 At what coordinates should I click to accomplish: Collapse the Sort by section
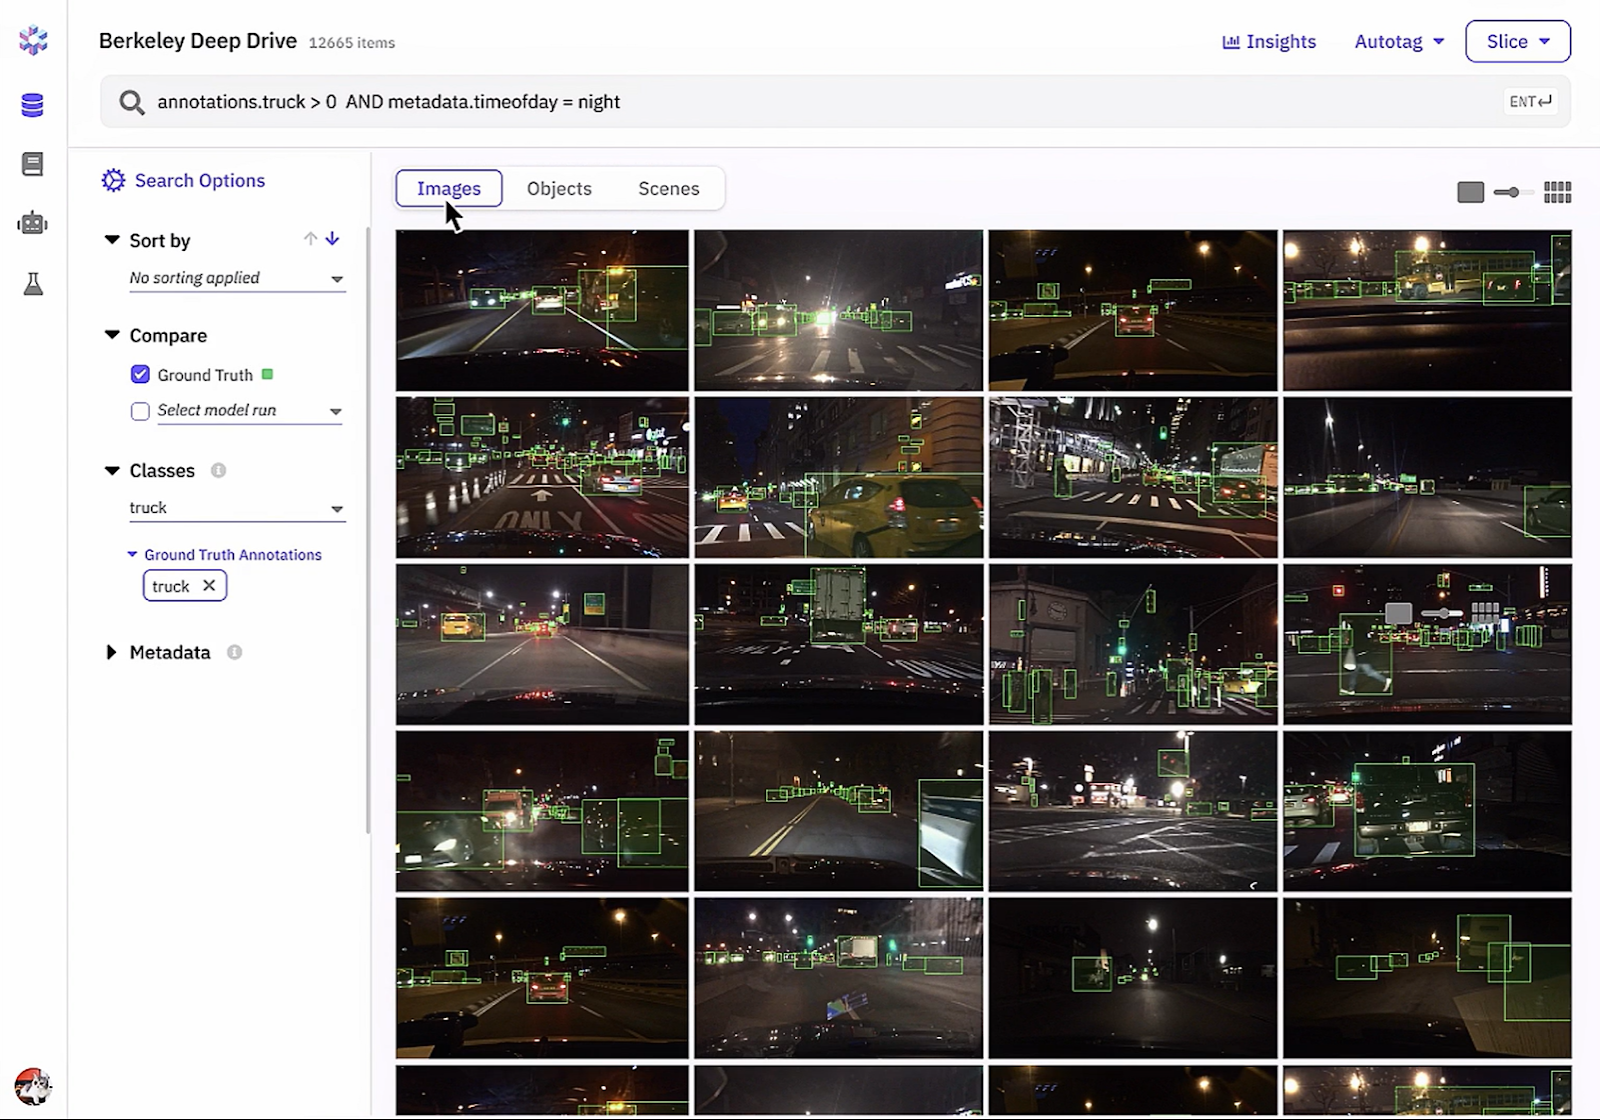pyautogui.click(x=112, y=240)
